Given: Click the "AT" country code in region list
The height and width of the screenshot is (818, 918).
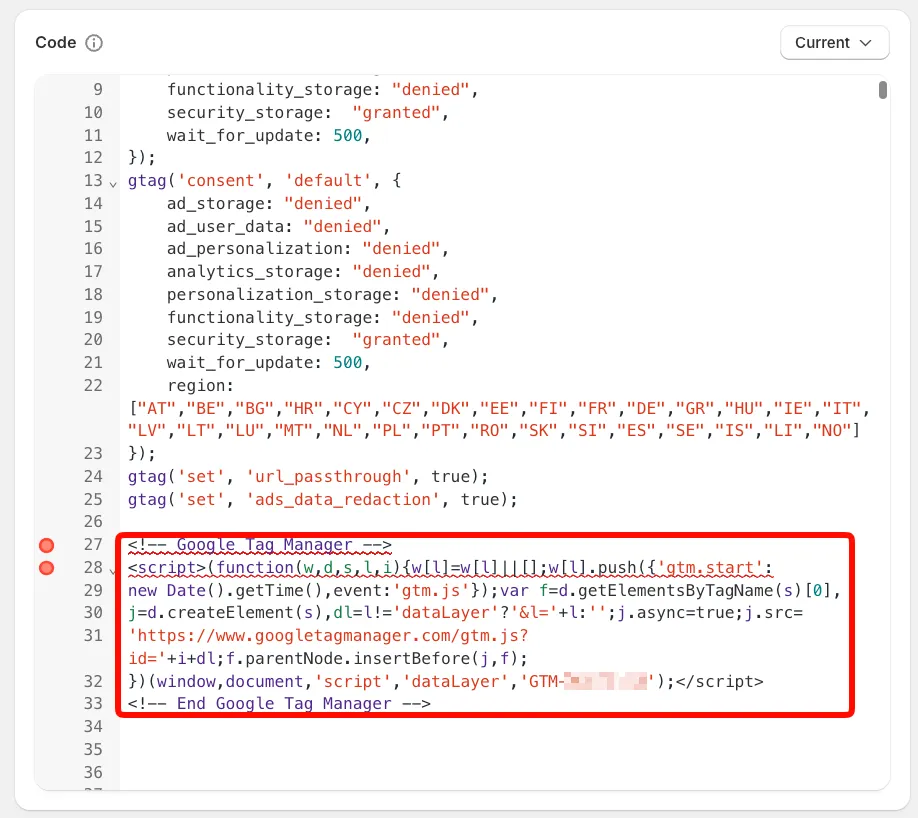Looking at the screenshot, I should [x=157, y=408].
